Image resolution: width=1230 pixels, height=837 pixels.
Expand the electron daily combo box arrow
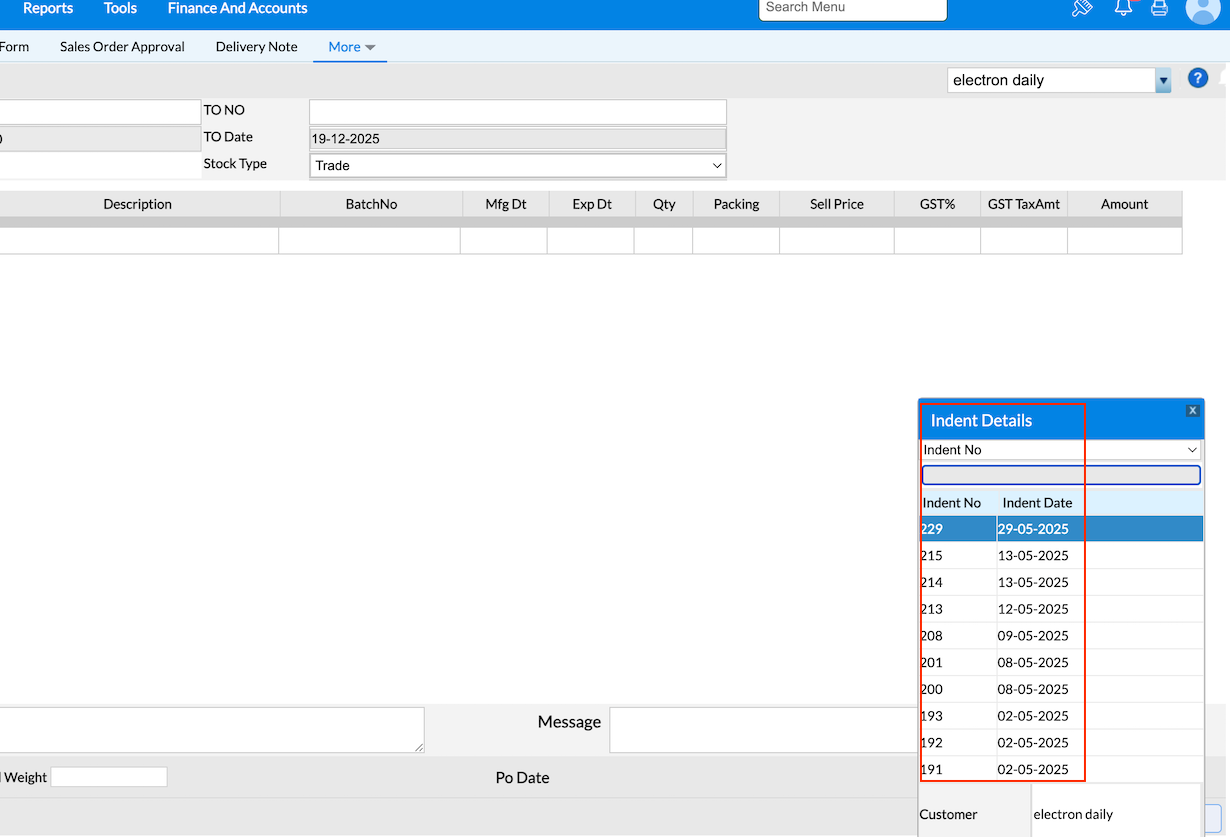[1162, 81]
